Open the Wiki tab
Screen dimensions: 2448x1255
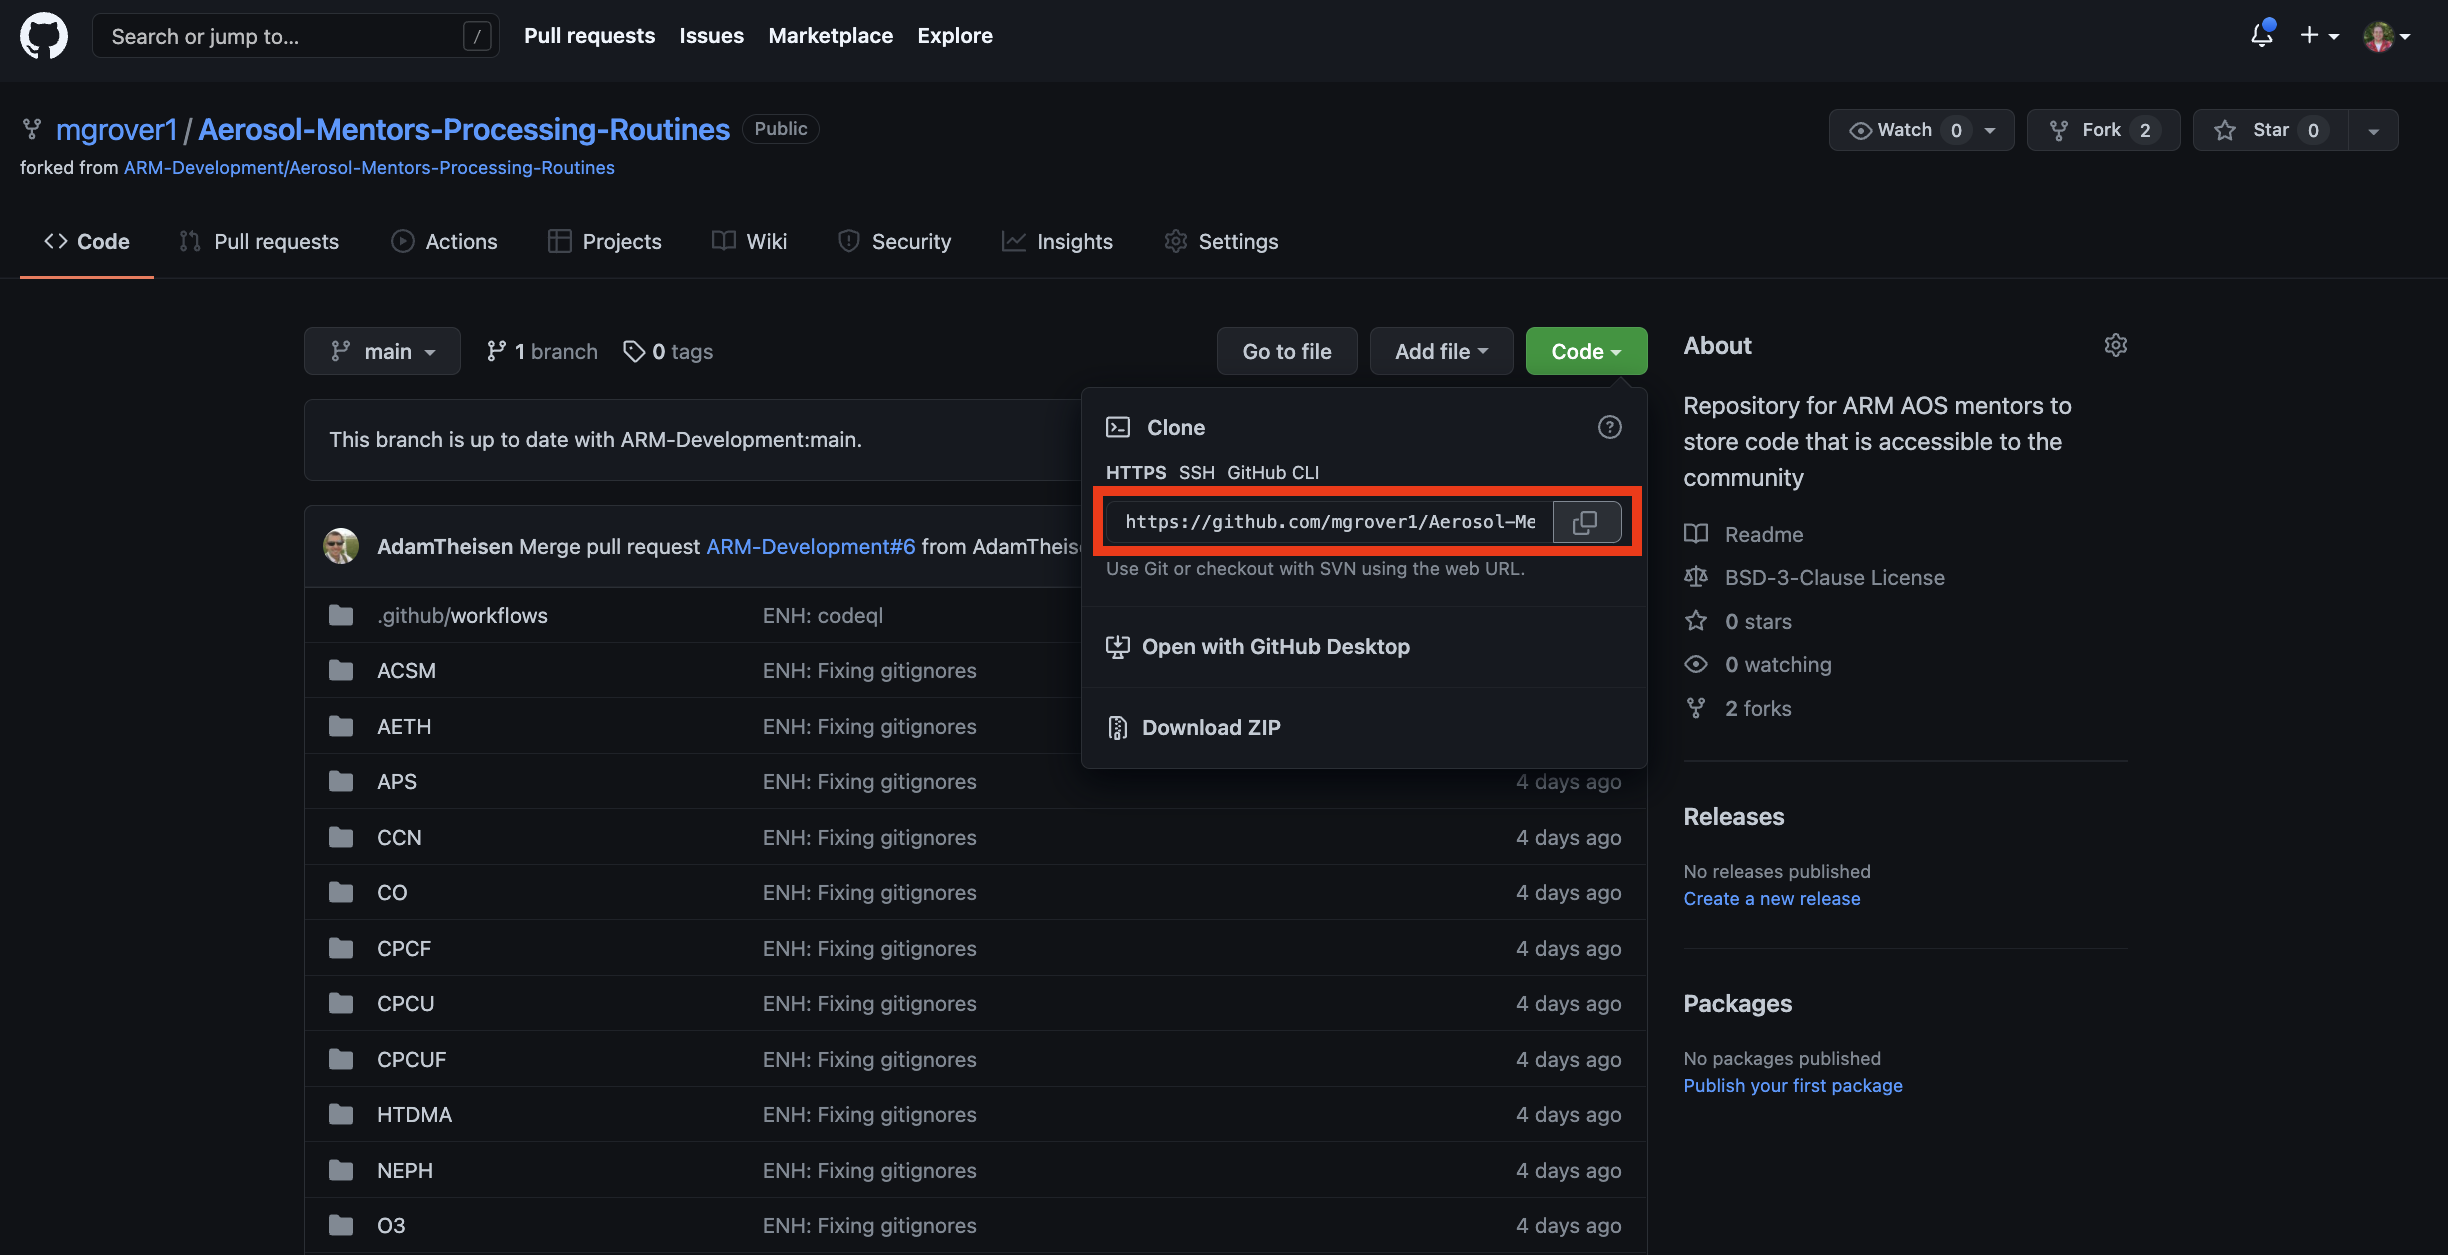pos(750,241)
